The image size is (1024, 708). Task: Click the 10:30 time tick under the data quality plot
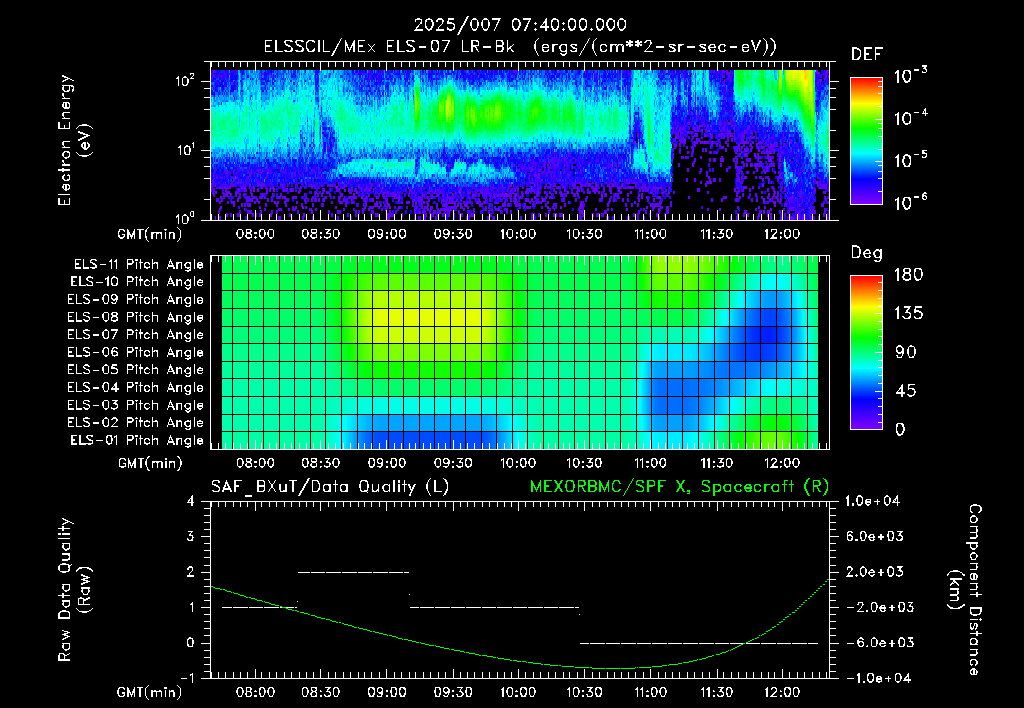[x=584, y=692]
